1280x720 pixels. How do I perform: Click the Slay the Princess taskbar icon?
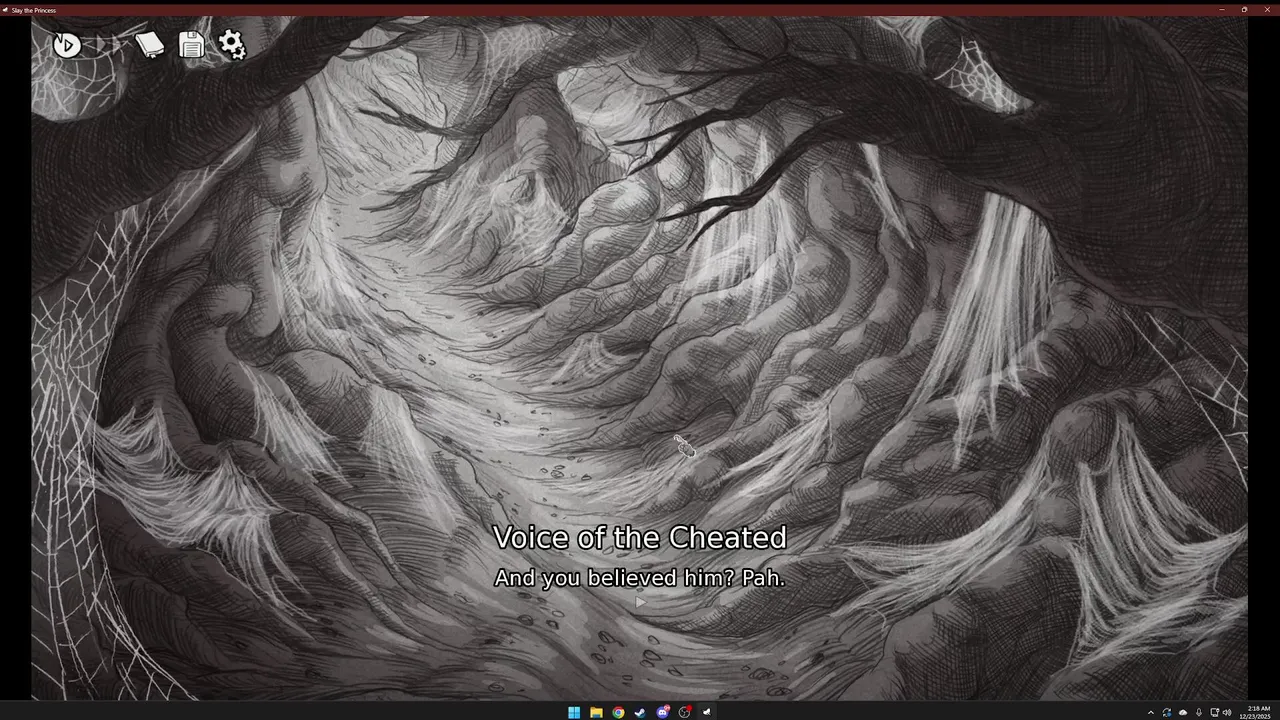pyautogui.click(x=707, y=712)
